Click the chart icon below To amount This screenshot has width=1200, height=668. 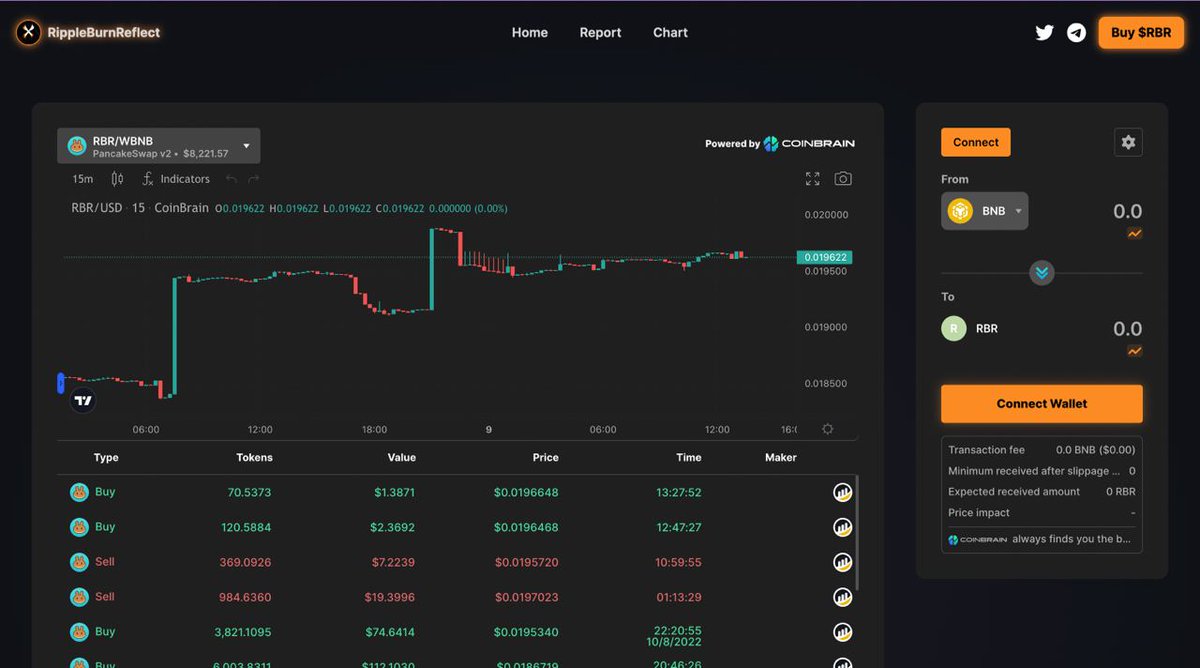tap(1134, 351)
